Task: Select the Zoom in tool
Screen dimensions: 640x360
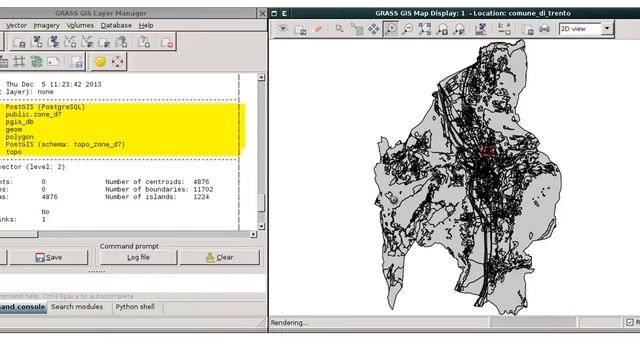Action: tap(391, 29)
